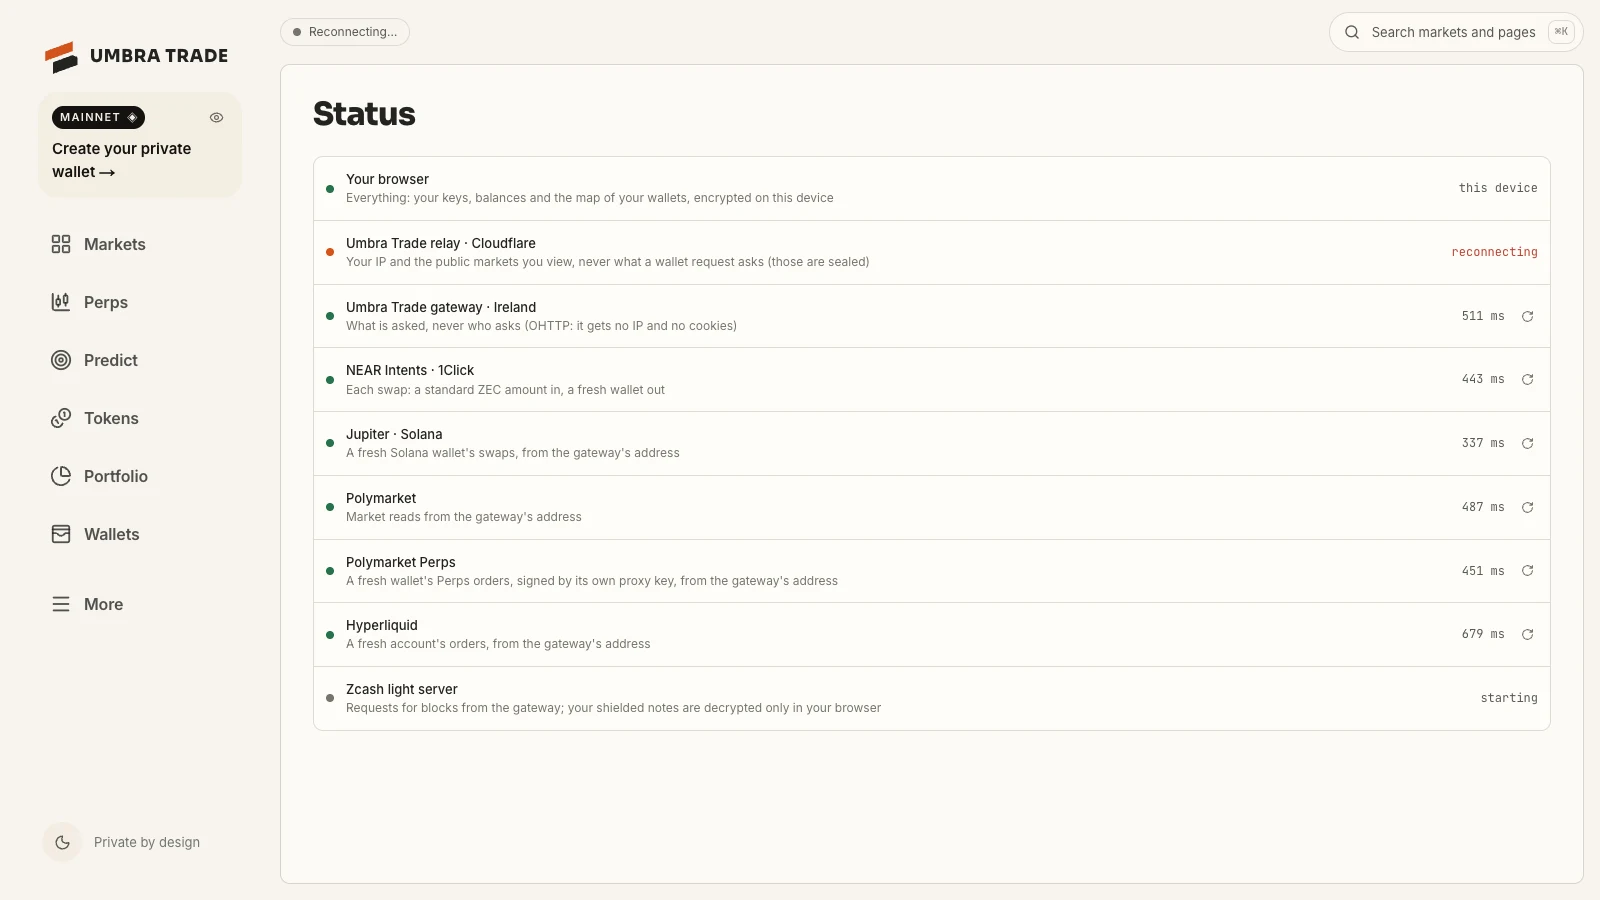The image size is (1600, 900).
Task: Click 'Umbra Trade relay · Cloudflare' title
Action: point(441,243)
